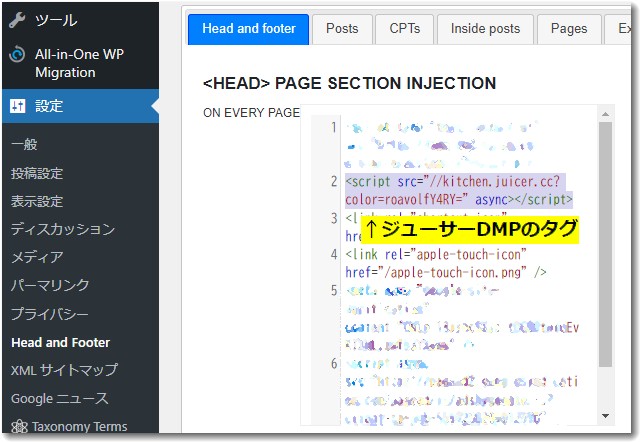Image resolution: width=640 pixels, height=442 pixels.
Task: Click the Taxonomy Terms atom icon
Action: pos(19,427)
